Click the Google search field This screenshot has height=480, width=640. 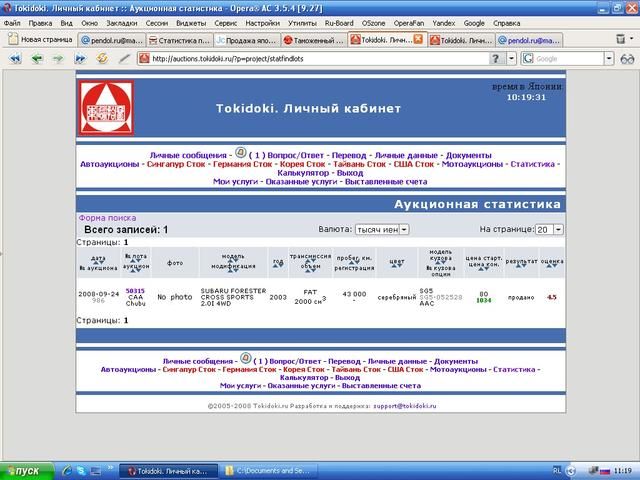pos(569,59)
